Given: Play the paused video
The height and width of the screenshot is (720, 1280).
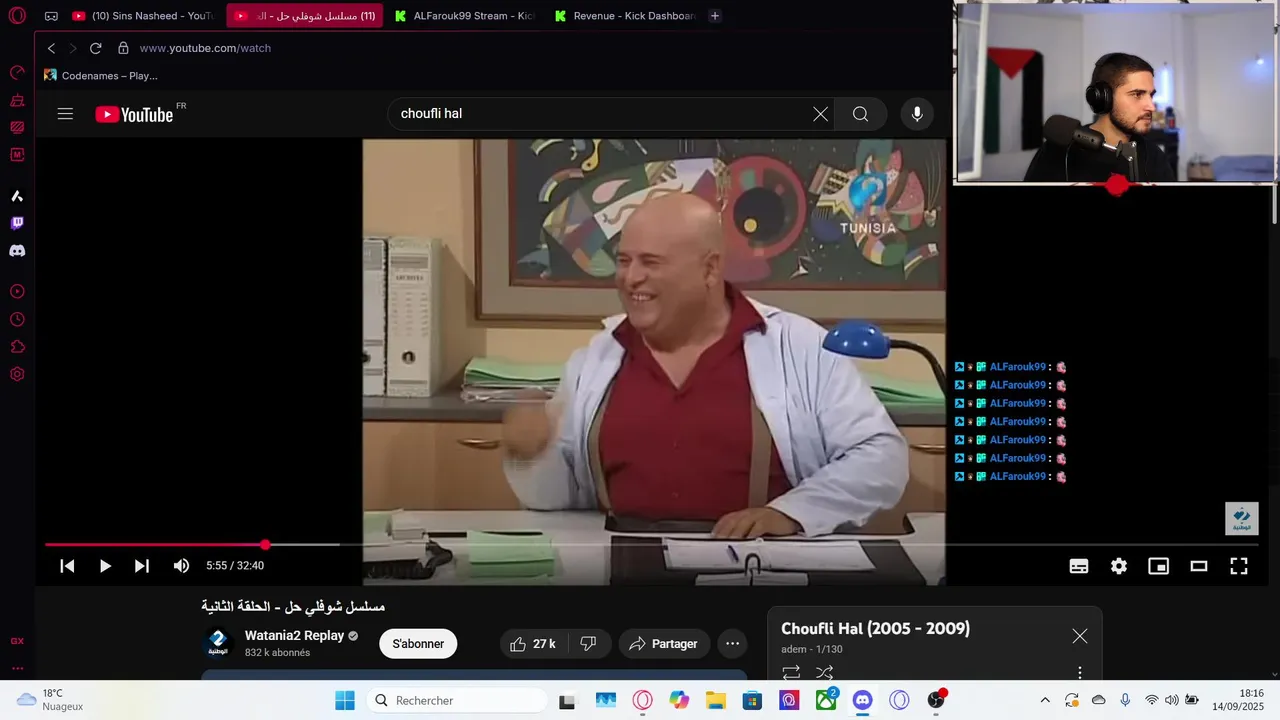Looking at the screenshot, I should (x=105, y=566).
